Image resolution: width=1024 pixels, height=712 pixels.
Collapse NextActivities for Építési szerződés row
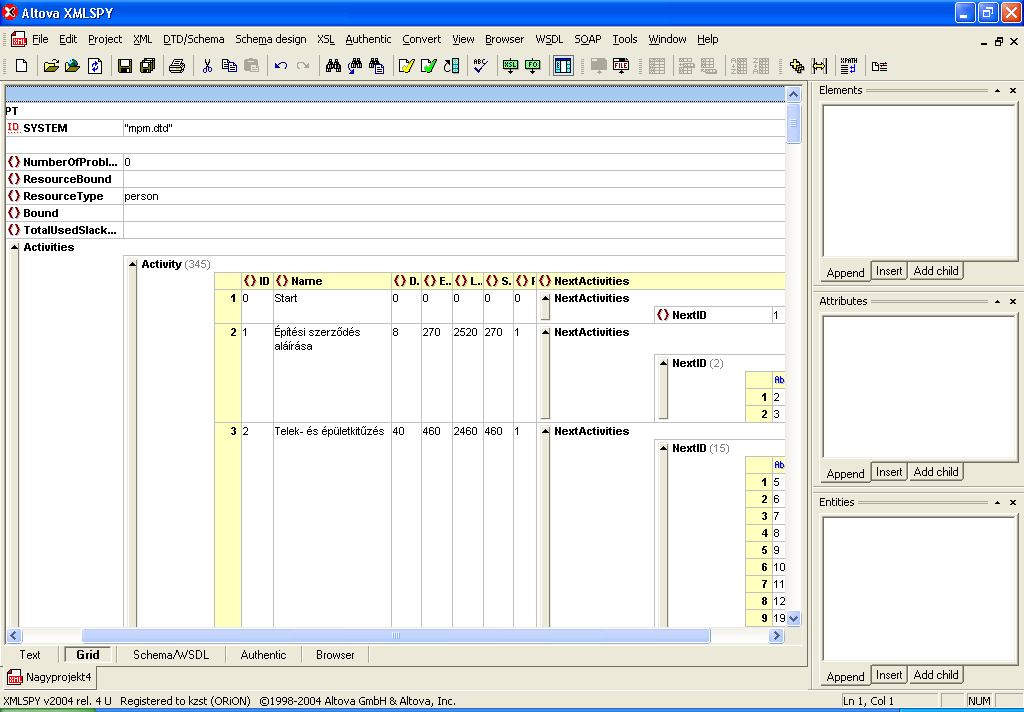[545, 332]
